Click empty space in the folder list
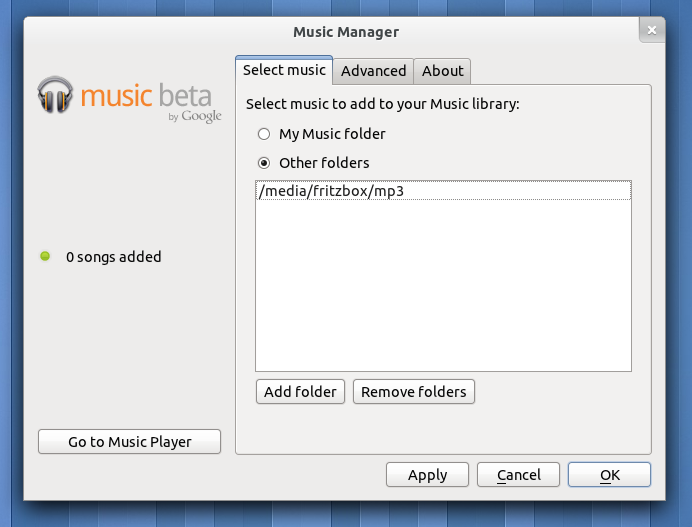The width and height of the screenshot is (692, 527). 442,290
